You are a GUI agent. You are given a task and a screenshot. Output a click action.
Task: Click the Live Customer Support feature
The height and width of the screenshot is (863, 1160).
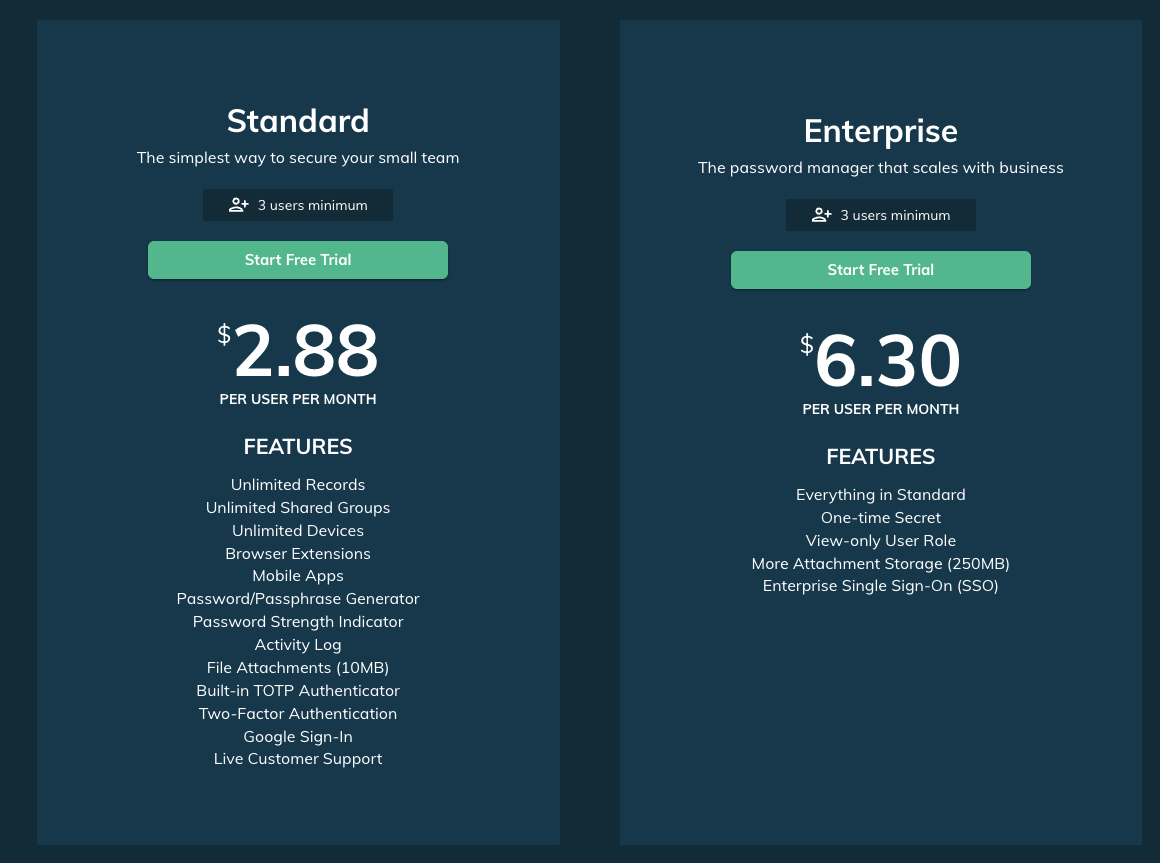pyautogui.click(x=298, y=759)
